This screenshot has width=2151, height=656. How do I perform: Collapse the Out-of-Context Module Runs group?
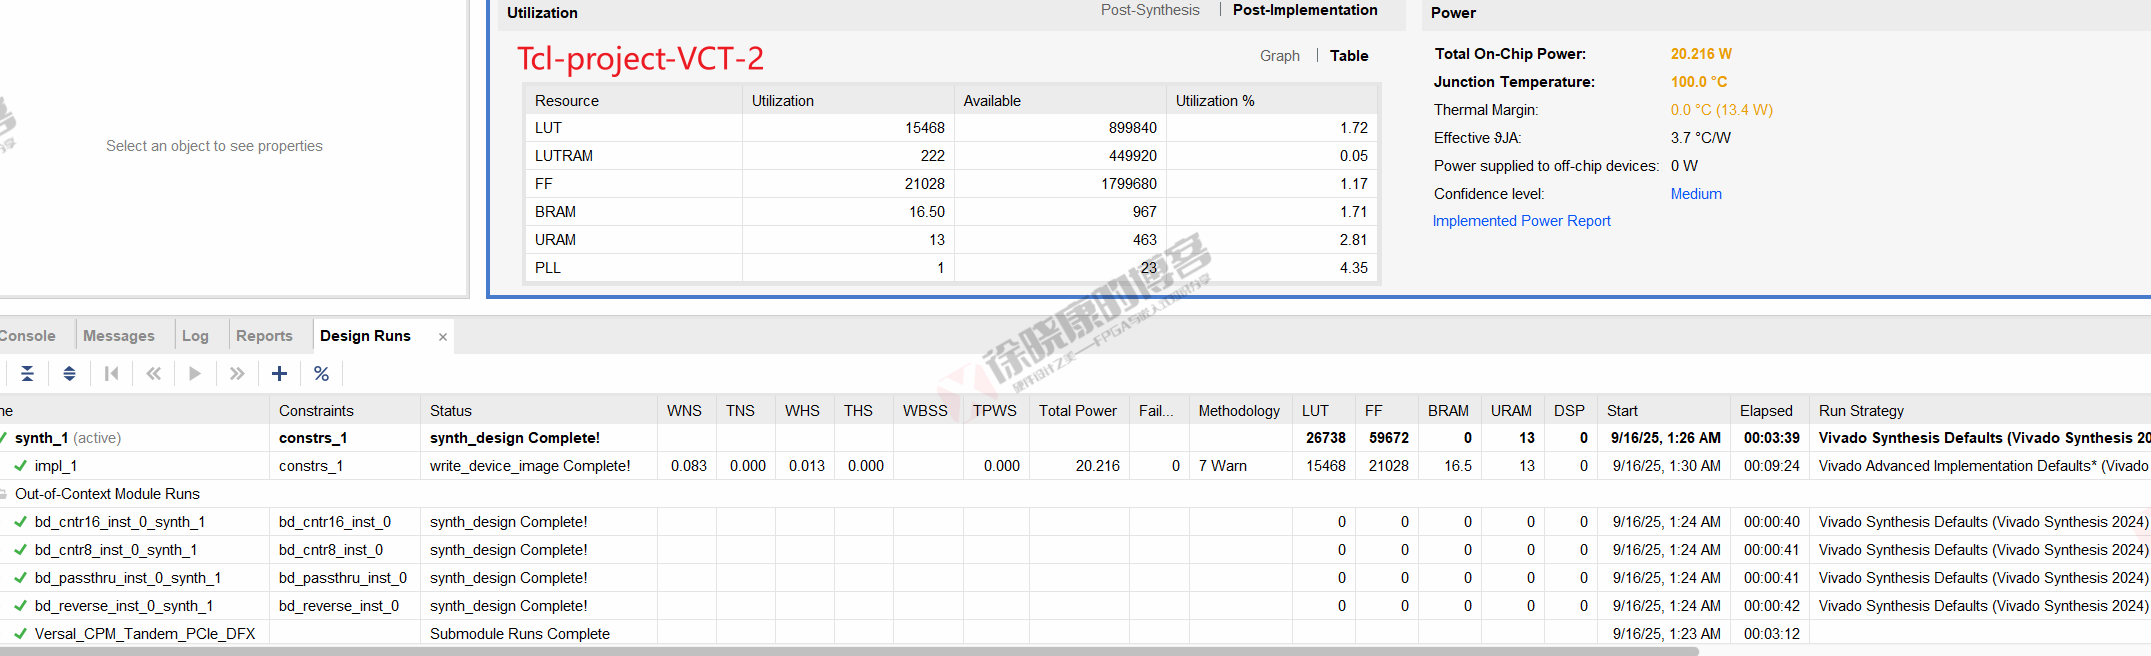click(x=3, y=494)
